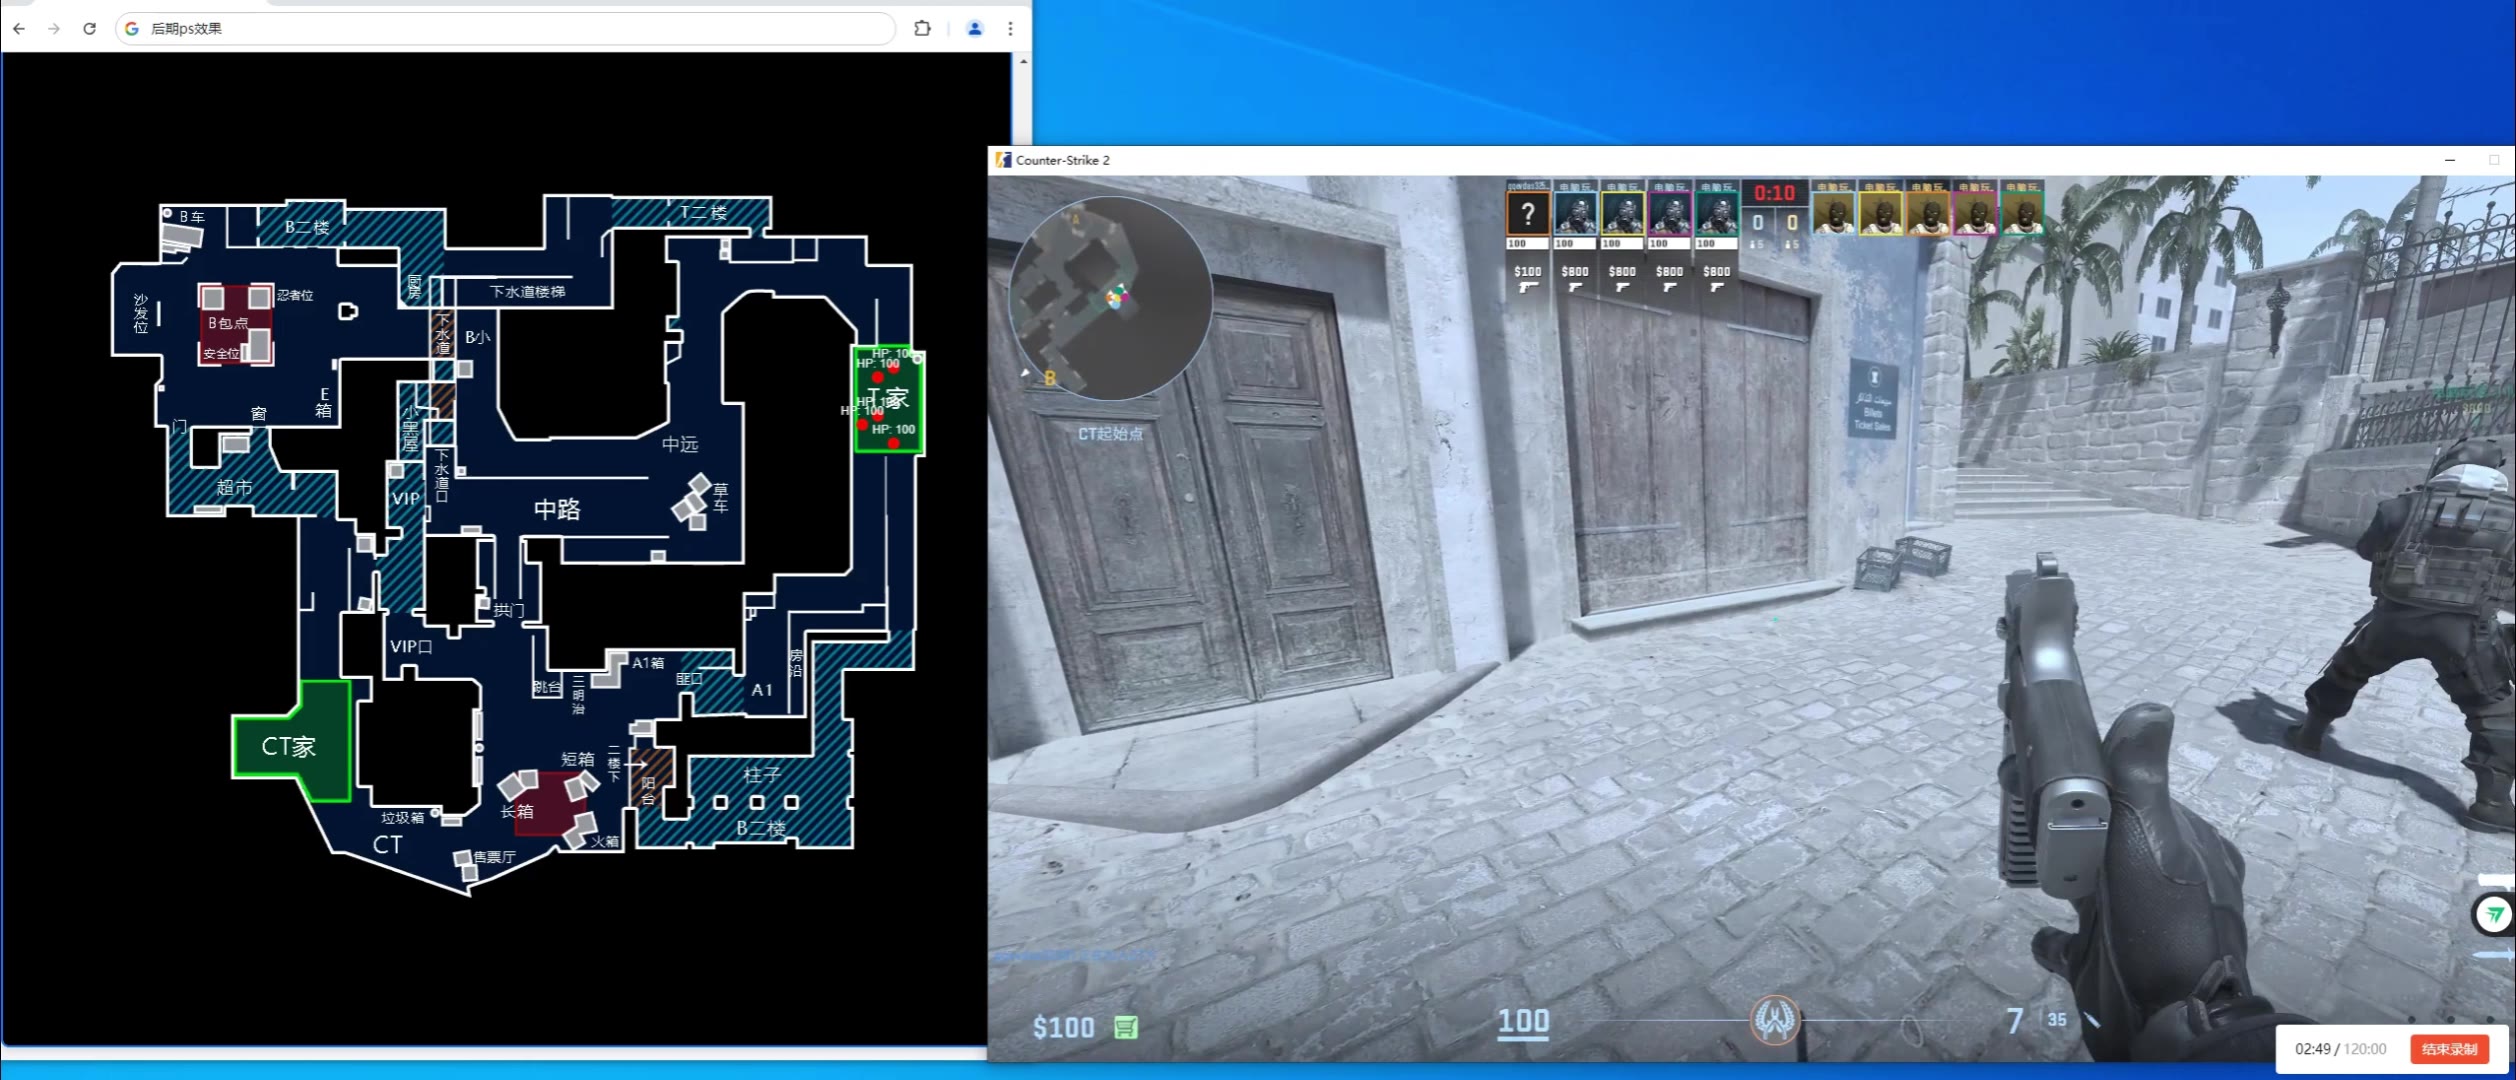Click the green buy-cart icon next to $100
The height and width of the screenshot is (1080, 2516).
(x=1126, y=1027)
